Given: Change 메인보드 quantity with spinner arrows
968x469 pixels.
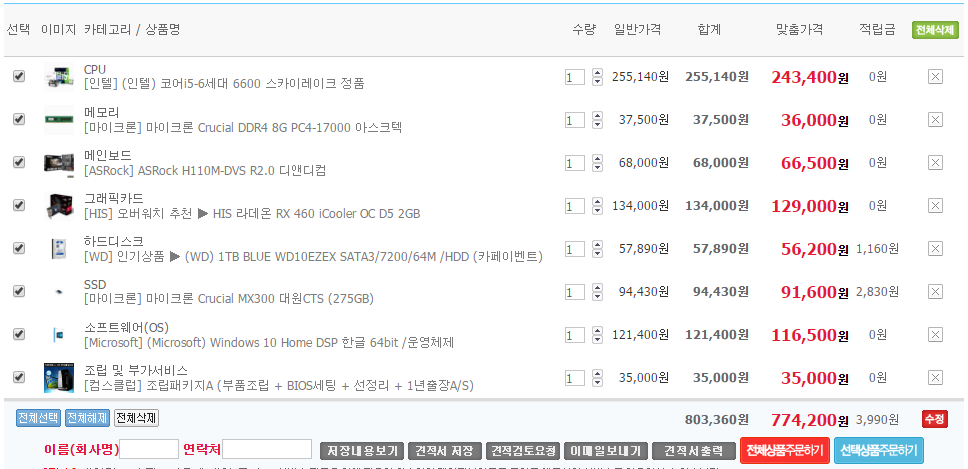Looking at the screenshot, I should coord(597,163).
